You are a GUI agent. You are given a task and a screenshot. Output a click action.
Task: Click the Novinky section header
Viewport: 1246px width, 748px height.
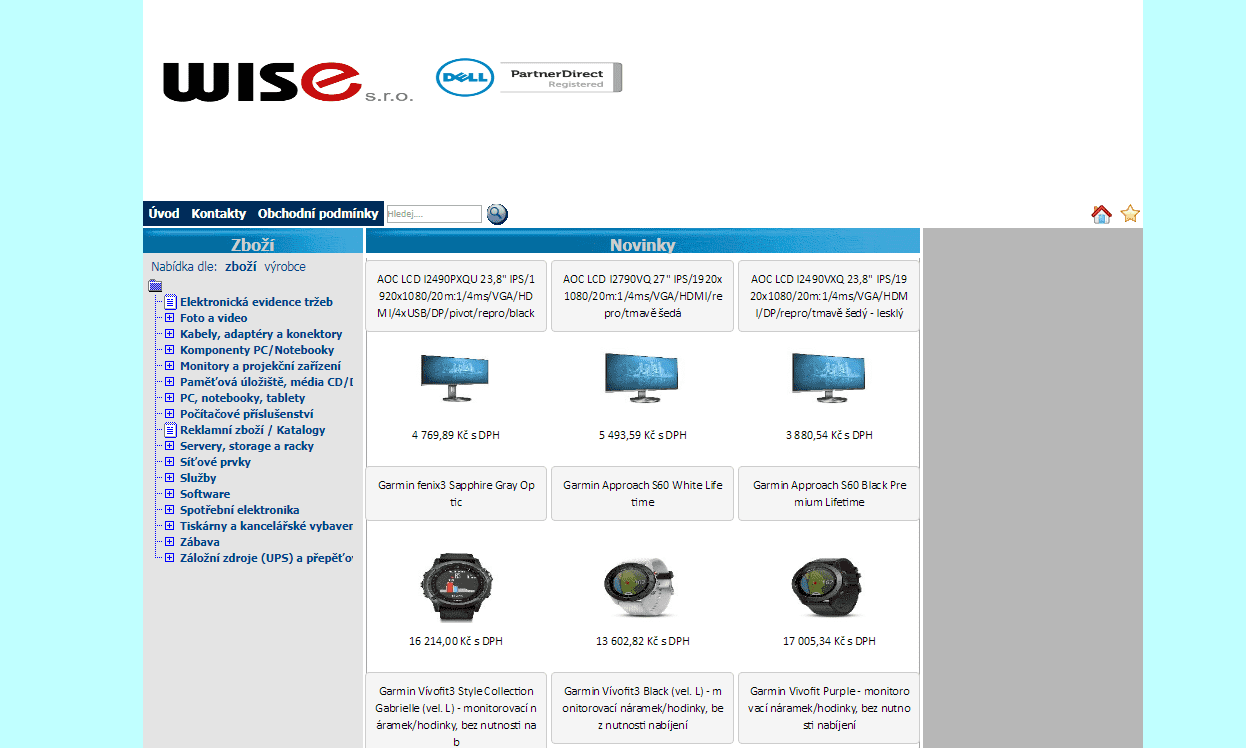[643, 241]
